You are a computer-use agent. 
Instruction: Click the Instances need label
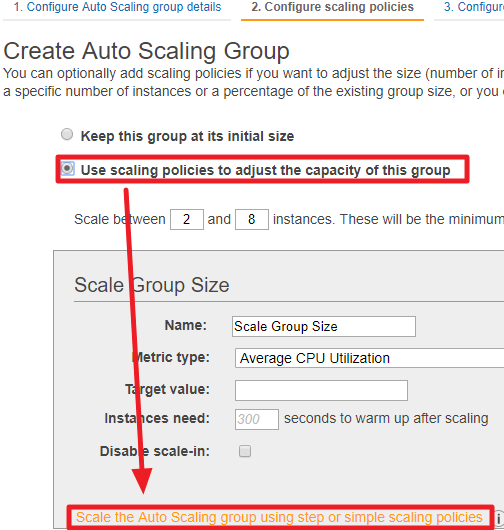coord(157,418)
